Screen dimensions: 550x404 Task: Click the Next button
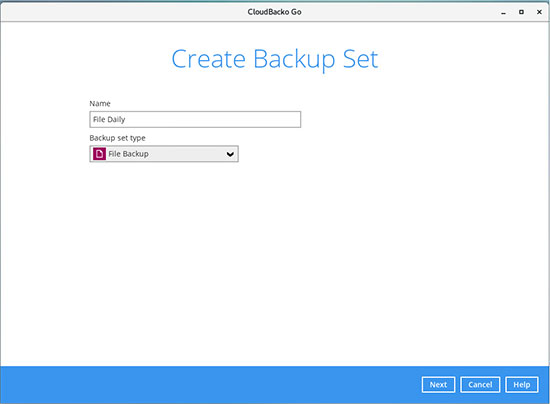coord(438,385)
